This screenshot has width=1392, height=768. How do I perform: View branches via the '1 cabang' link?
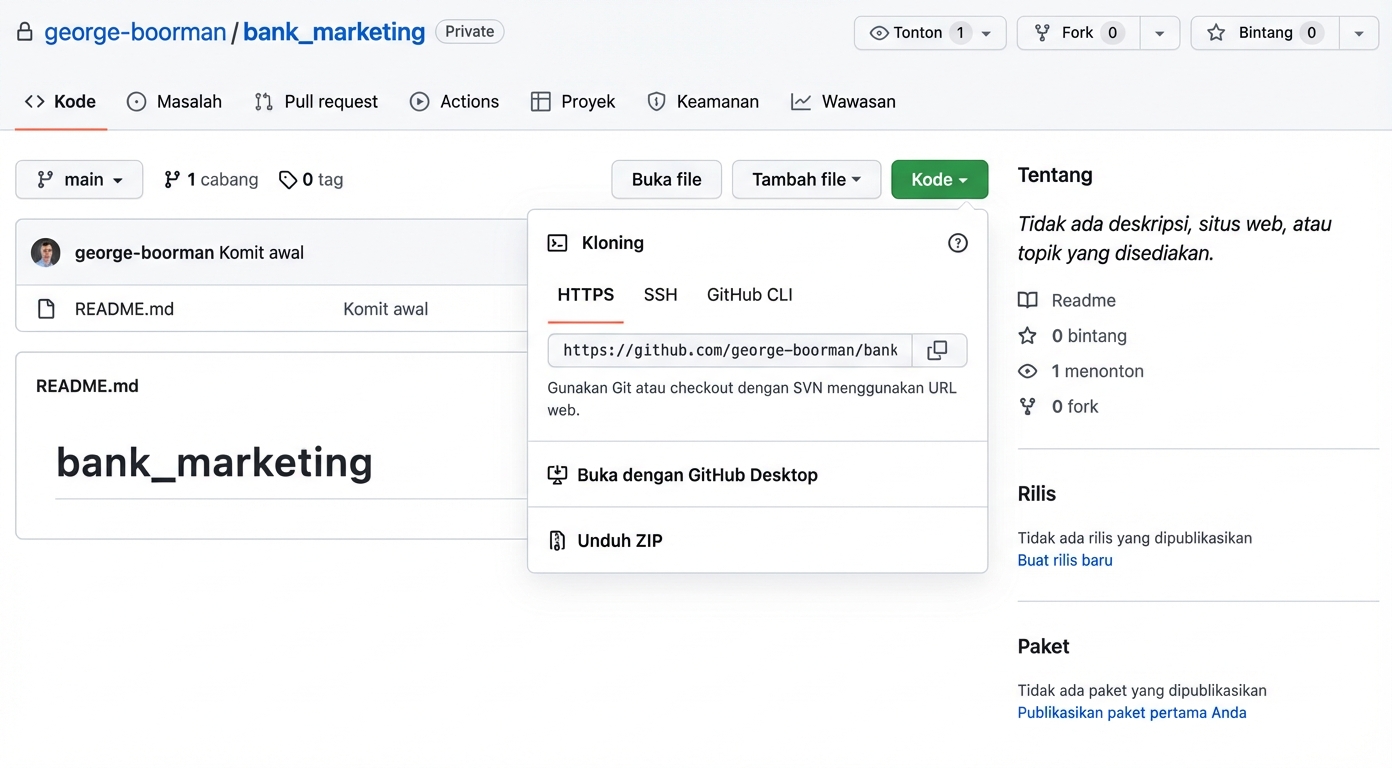coord(211,180)
